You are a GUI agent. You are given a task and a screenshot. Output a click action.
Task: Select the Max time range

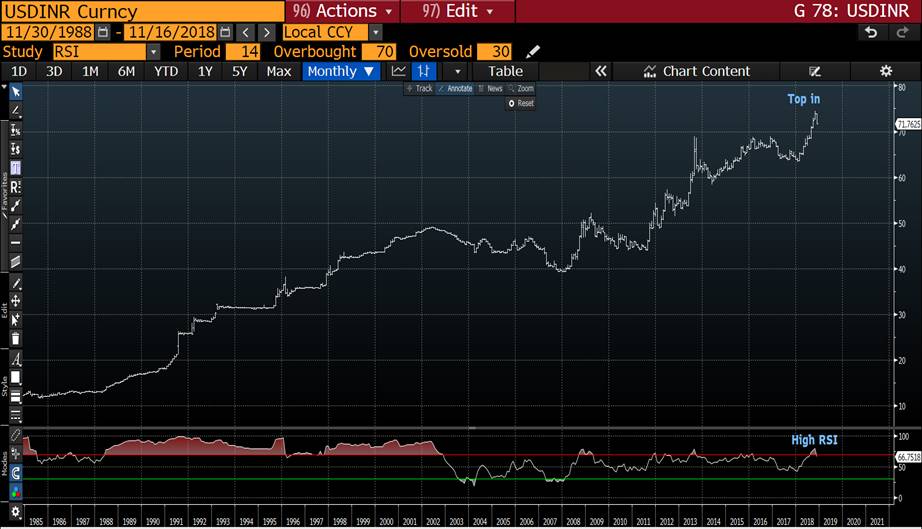(279, 71)
